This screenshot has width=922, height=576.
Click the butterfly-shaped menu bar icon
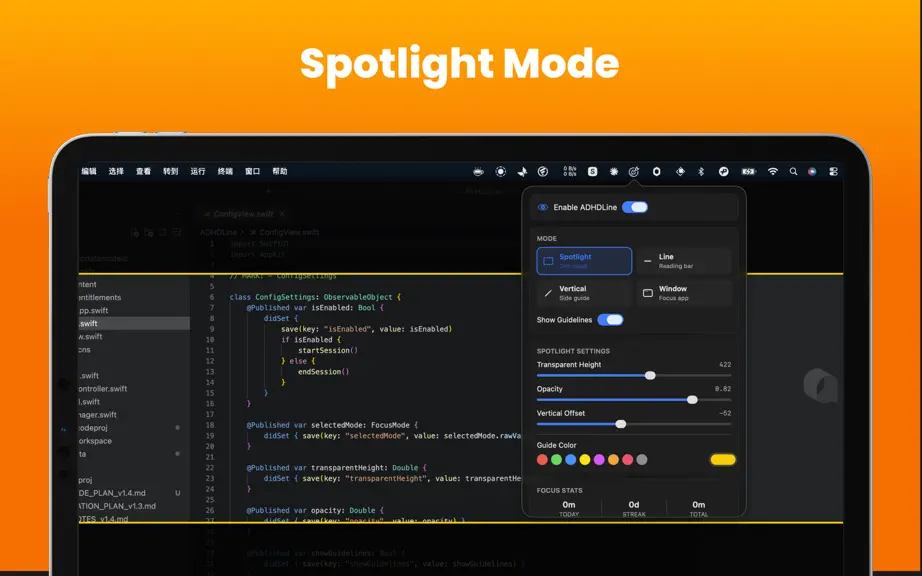click(522, 172)
